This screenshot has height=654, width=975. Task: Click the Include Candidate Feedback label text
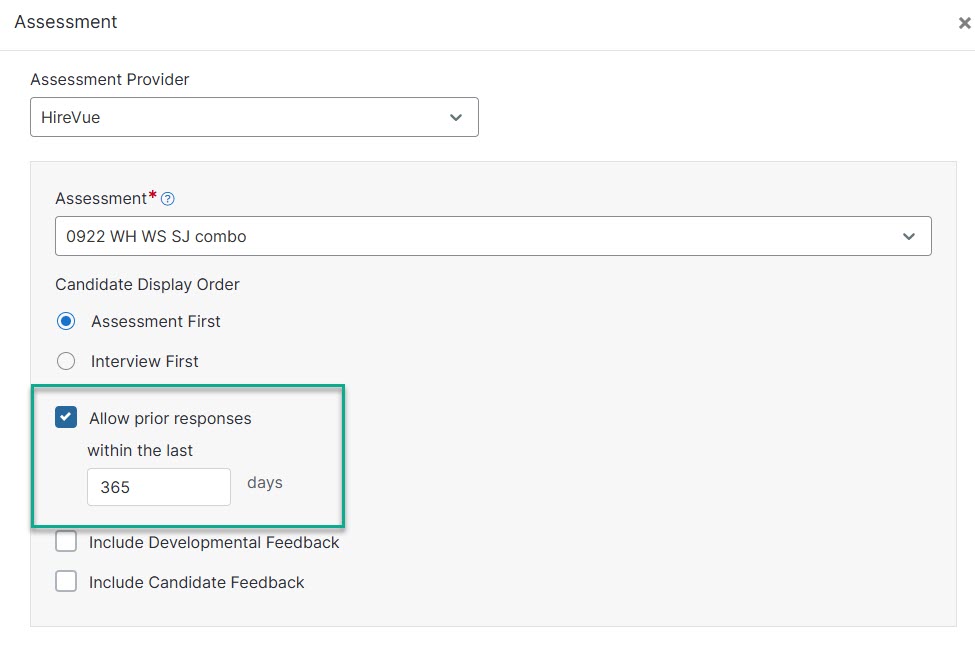click(x=196, y=582)
